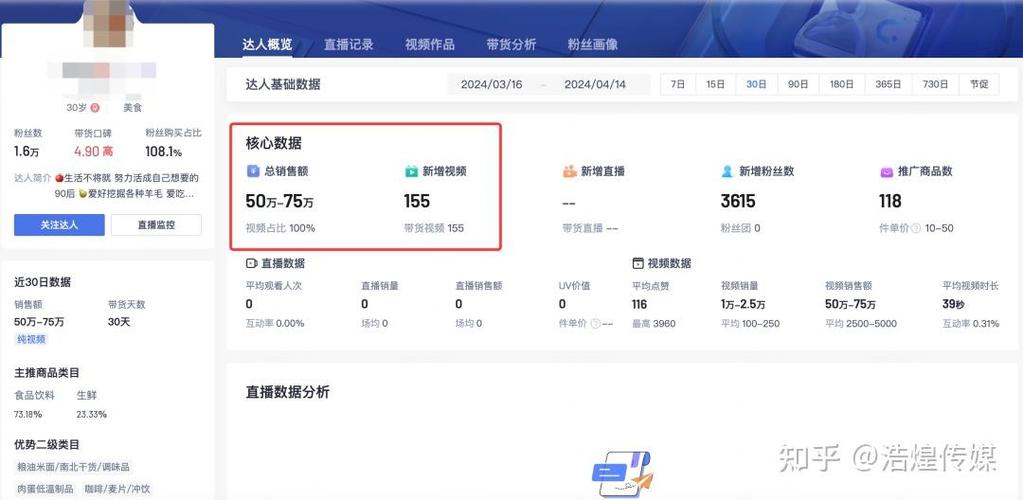Click the 总销售额 icon
Viewport: 1023px width, 500px height.
tap(253, 171)
